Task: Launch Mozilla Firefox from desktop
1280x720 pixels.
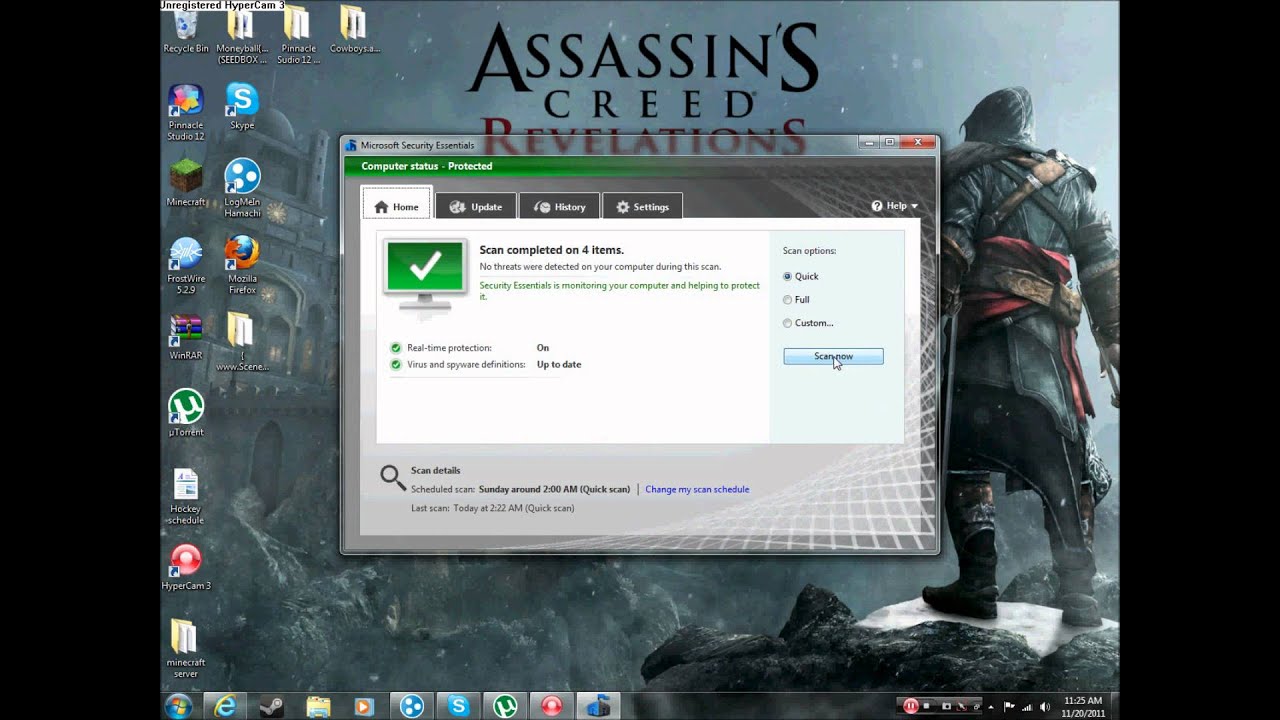Action: [x=242, y=265]
